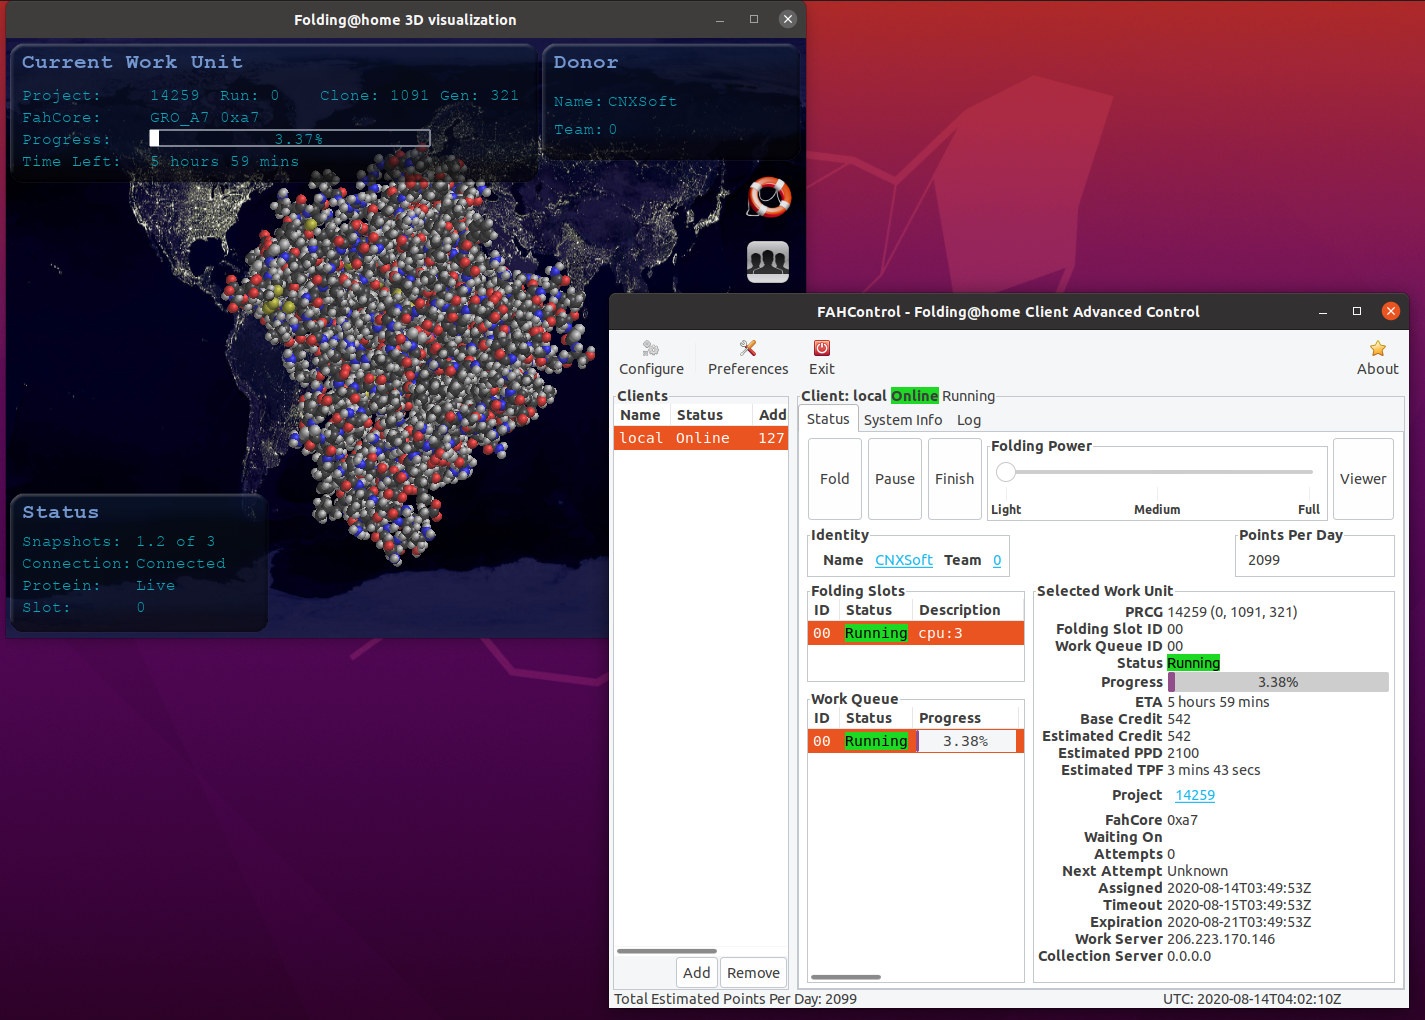The width and height of the screenshot is (1425, 1020).
Task: Click the Estimated PPD 2100 value
Action: (x=1183, y=753)
